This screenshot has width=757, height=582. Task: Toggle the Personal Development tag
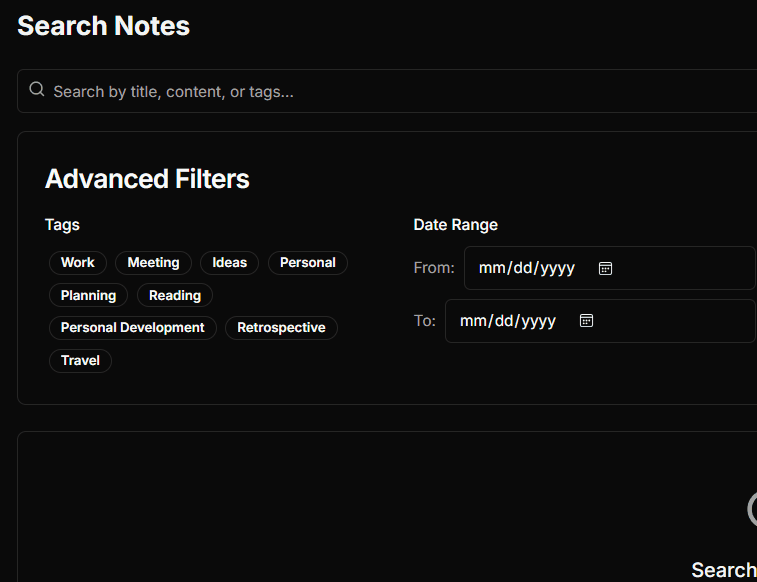tap(132, 328)
